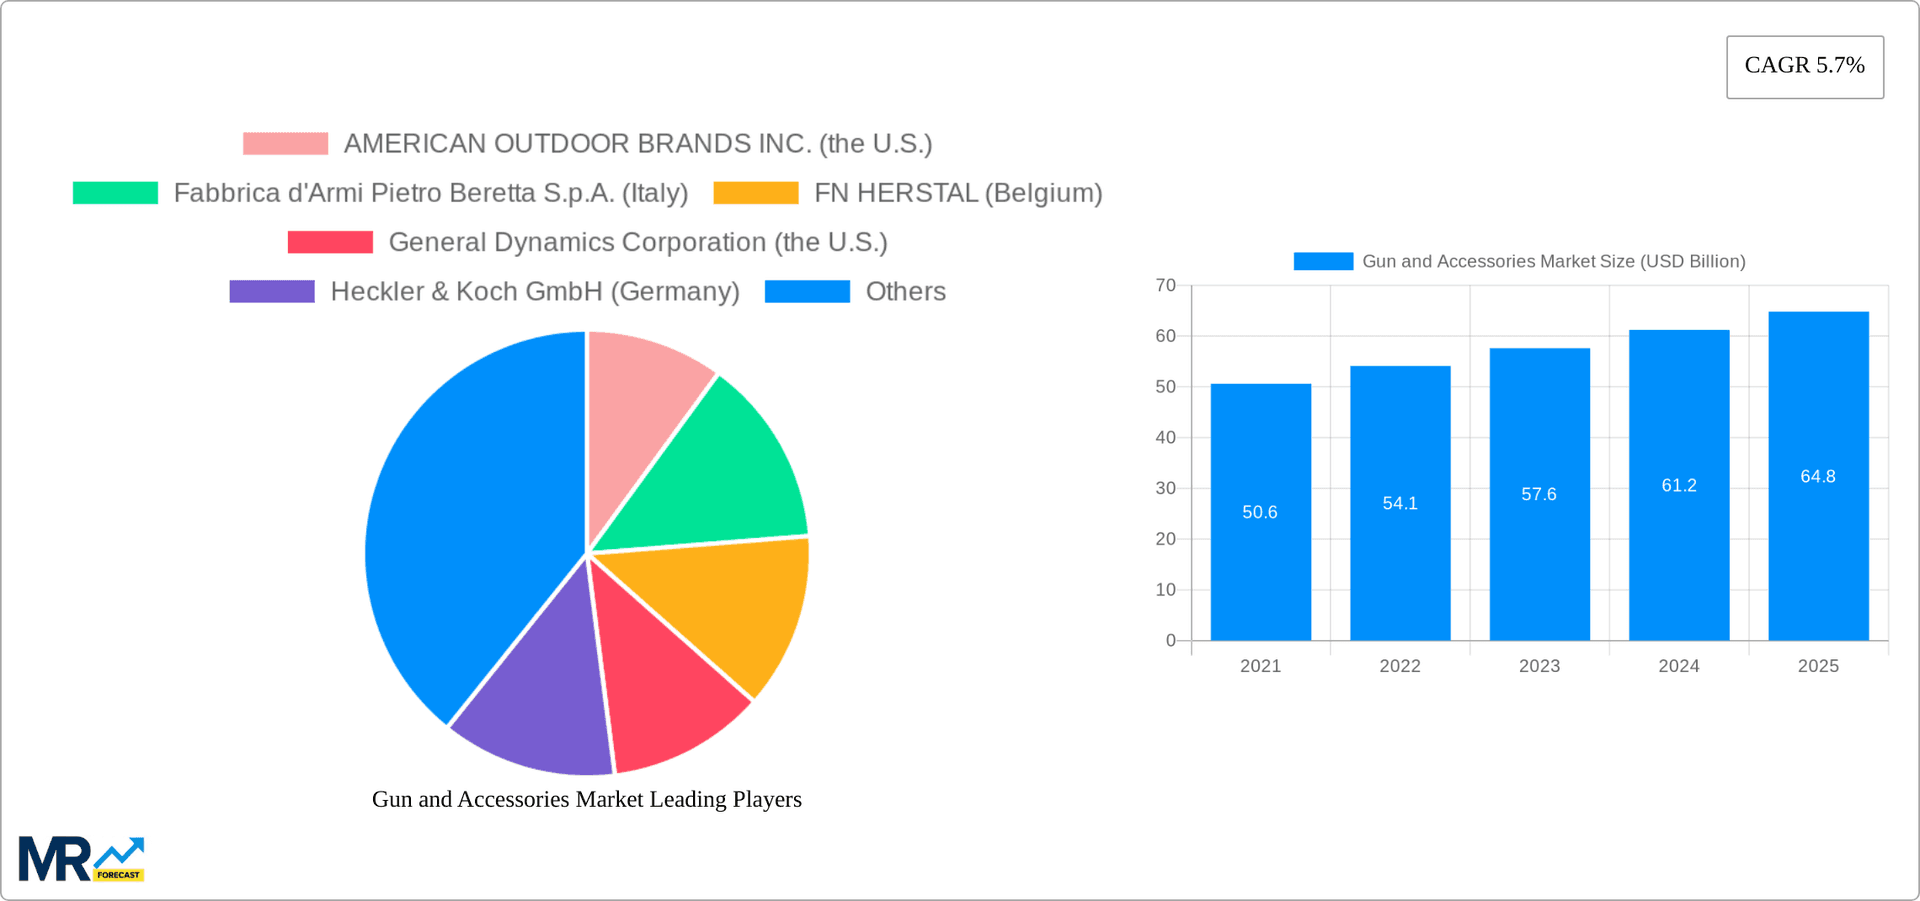Click the red General Dynamics legend swatch
The width and height of the screenshot is (1920, 901).
coord(330,241)
